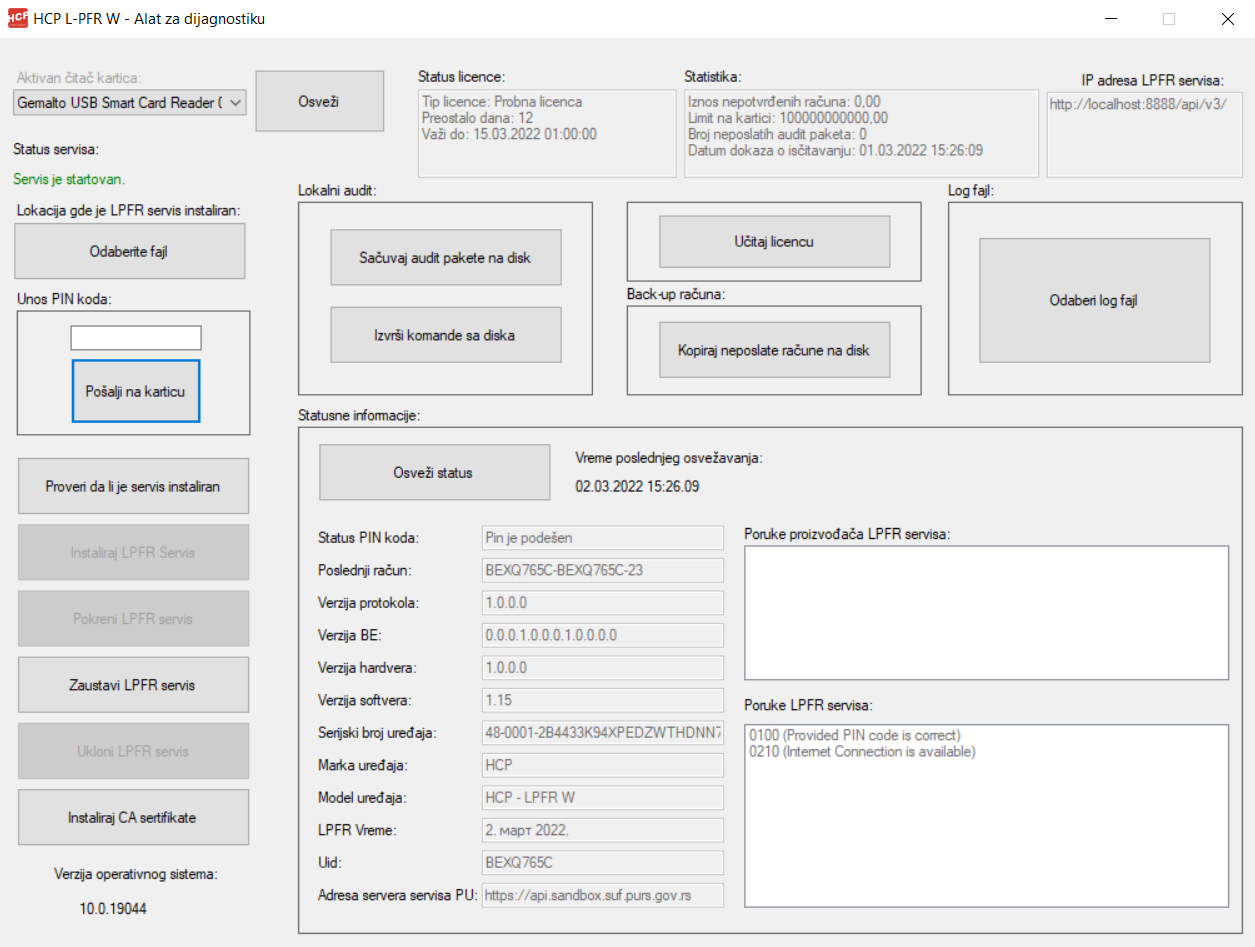1255x947 pixels.
Task: Click Kopiraj neposlate račune na disk
Action: [774, 350]
